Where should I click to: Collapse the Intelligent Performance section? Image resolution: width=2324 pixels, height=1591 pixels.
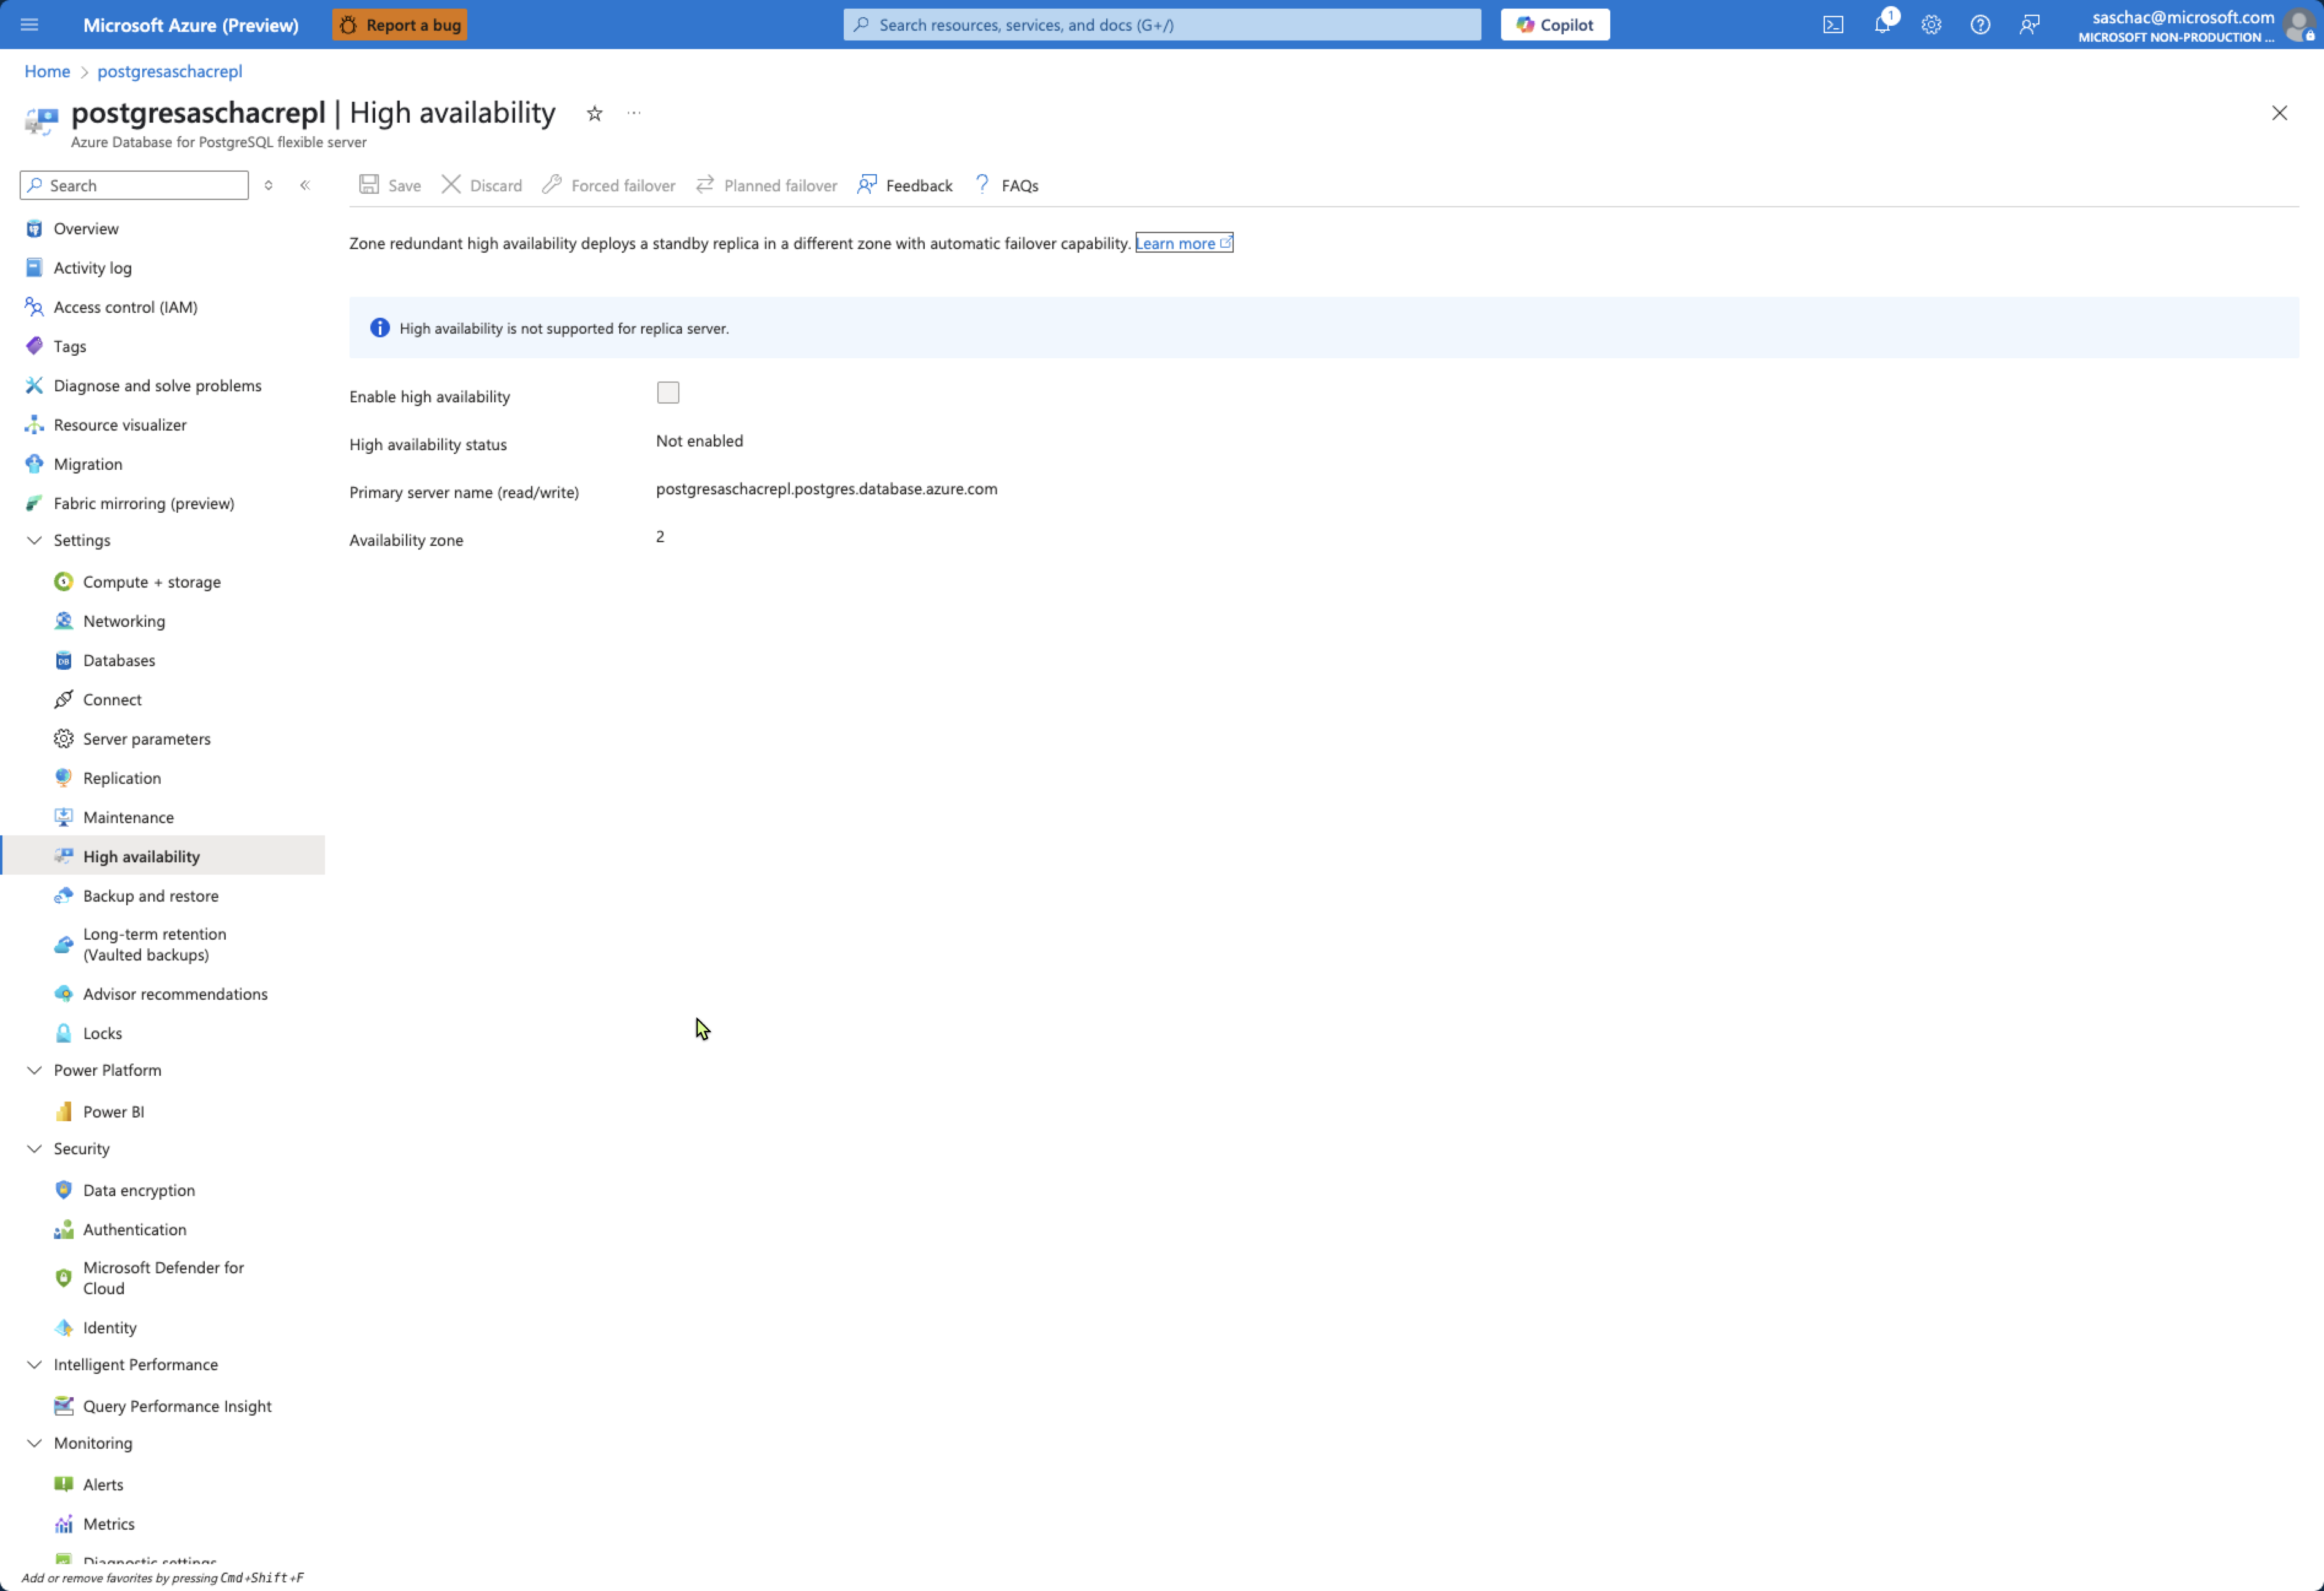point(34,1365)
